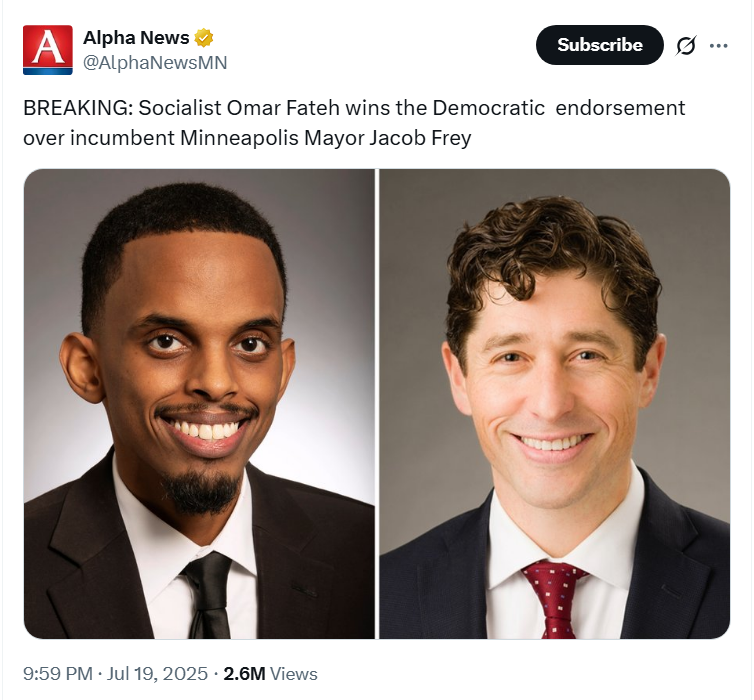Click 'Jacob Frey' in the tweet text

[420, 138]
